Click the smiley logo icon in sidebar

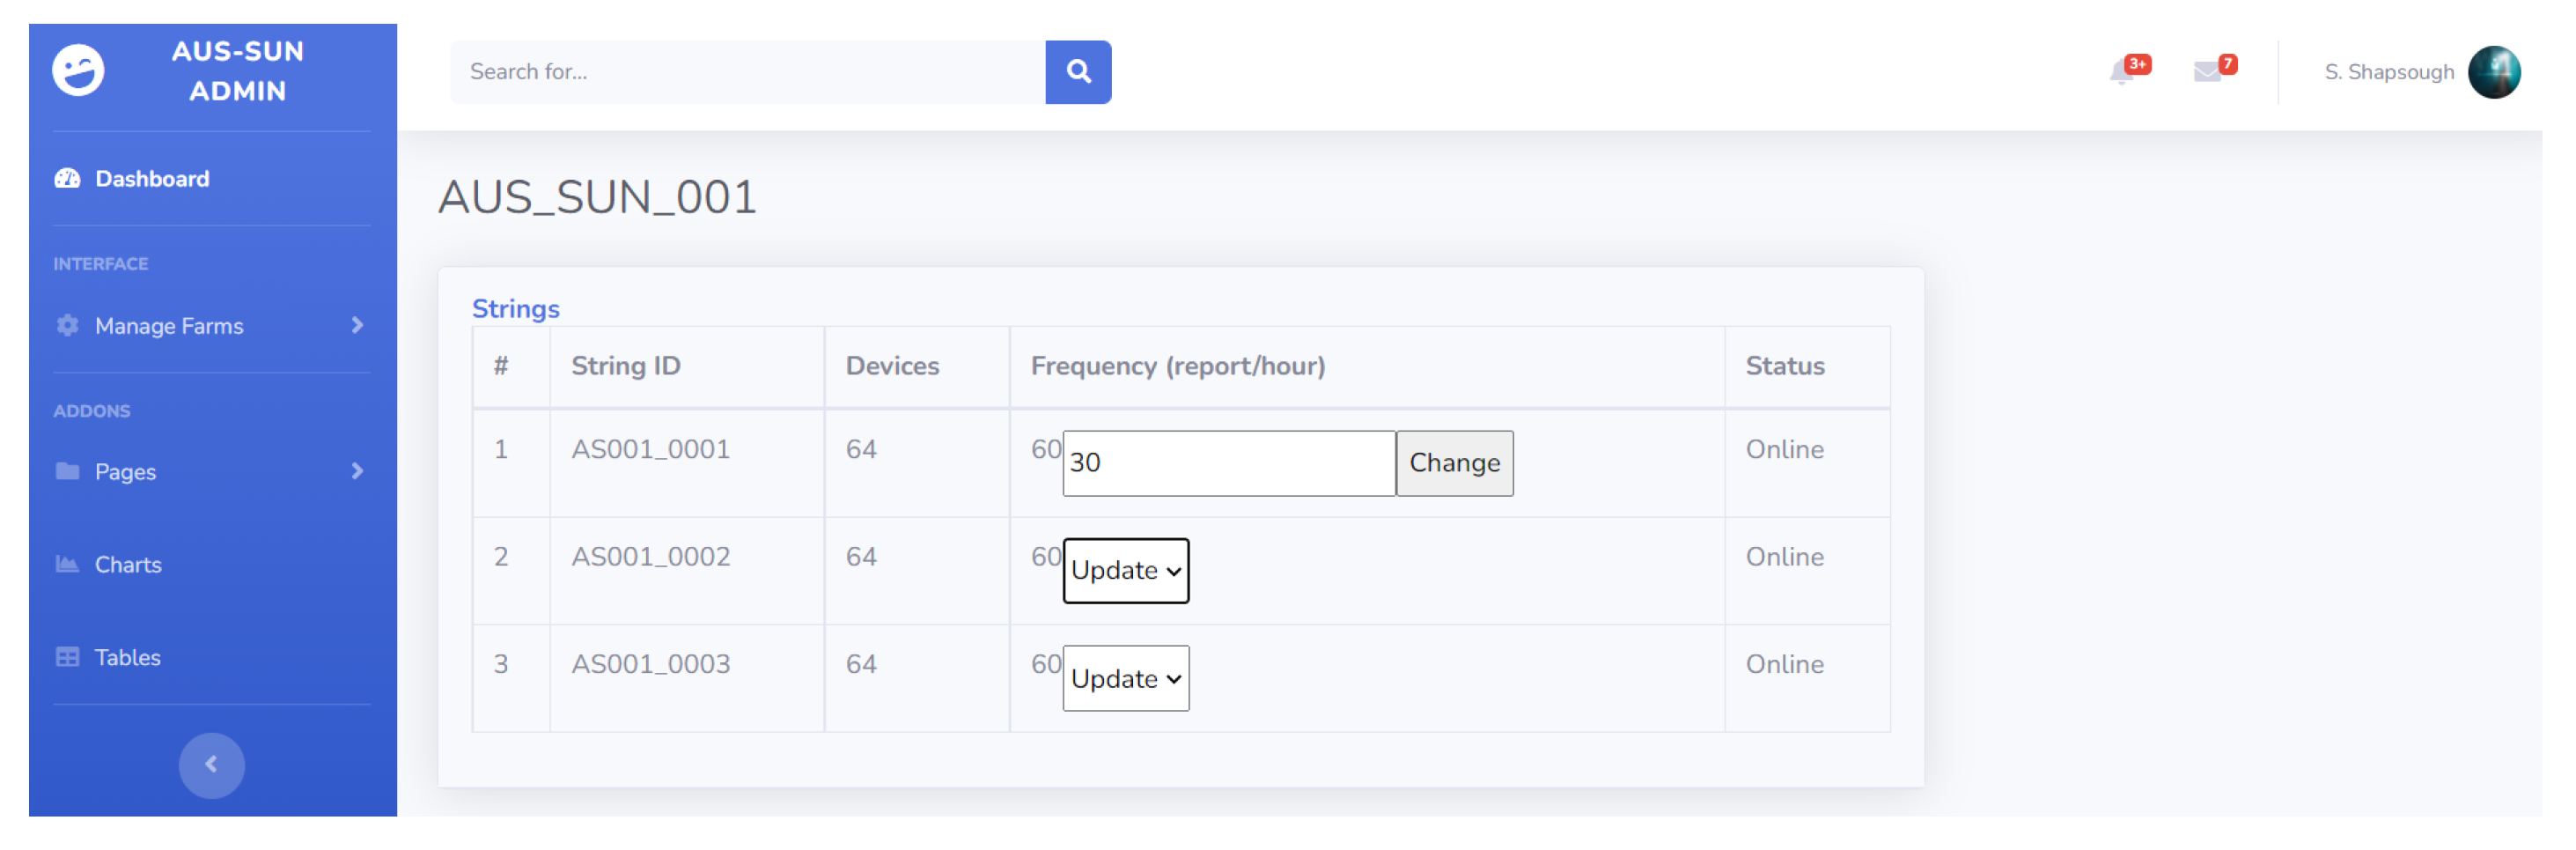pyautogui.click(x=78, y=70)
